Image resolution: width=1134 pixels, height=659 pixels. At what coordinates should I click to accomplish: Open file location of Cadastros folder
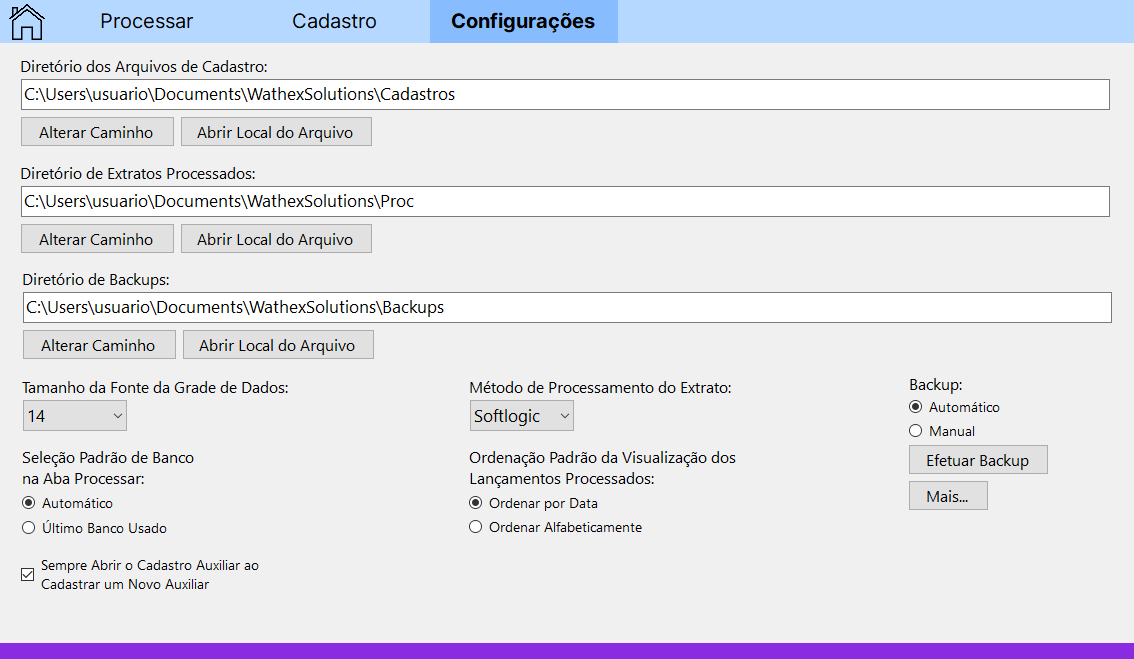275,132
